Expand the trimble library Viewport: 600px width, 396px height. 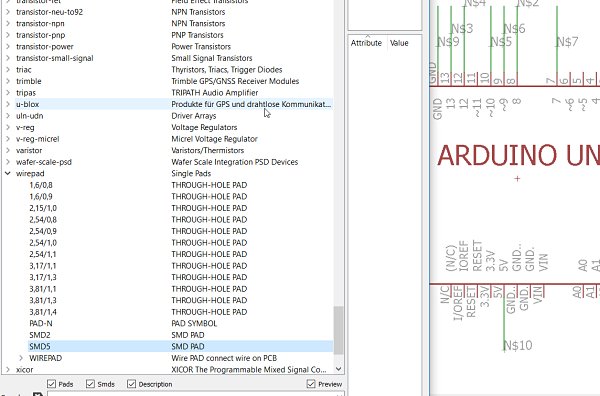[8, 81]
